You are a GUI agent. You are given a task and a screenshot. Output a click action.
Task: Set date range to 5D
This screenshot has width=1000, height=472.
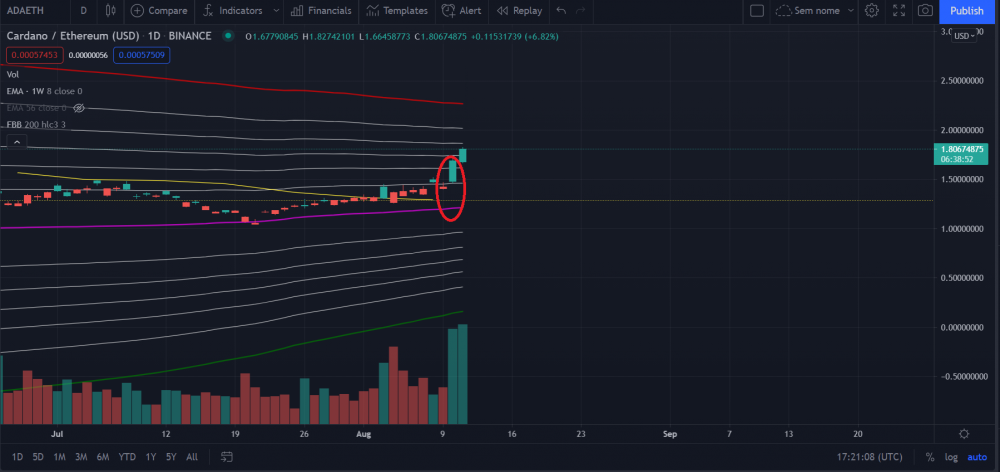(x=38, y=457)
